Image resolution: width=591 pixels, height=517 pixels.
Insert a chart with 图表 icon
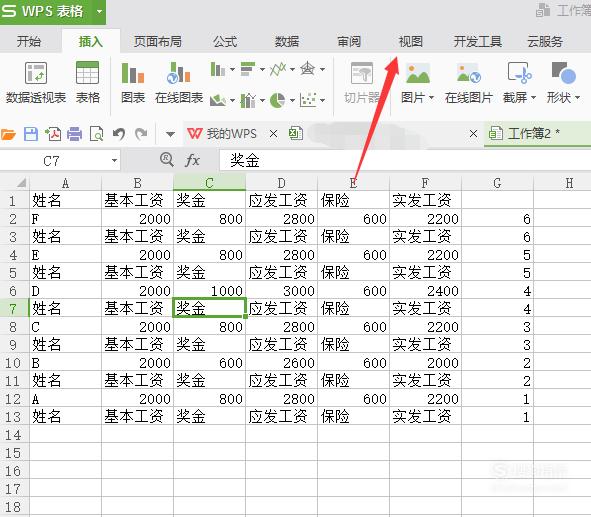133,73
